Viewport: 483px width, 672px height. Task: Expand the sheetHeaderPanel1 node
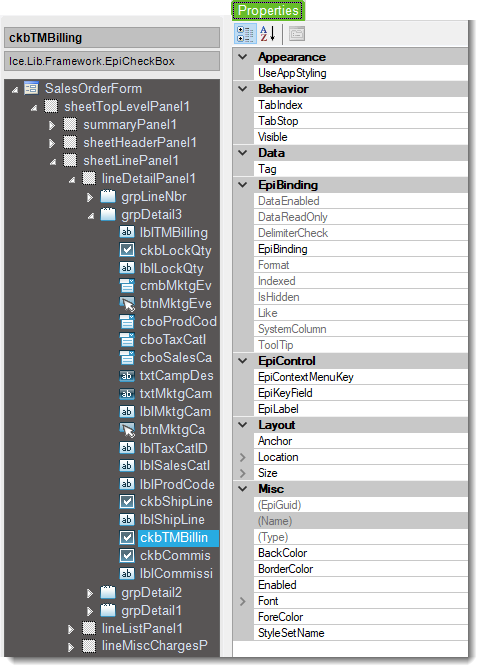(52, 143)
